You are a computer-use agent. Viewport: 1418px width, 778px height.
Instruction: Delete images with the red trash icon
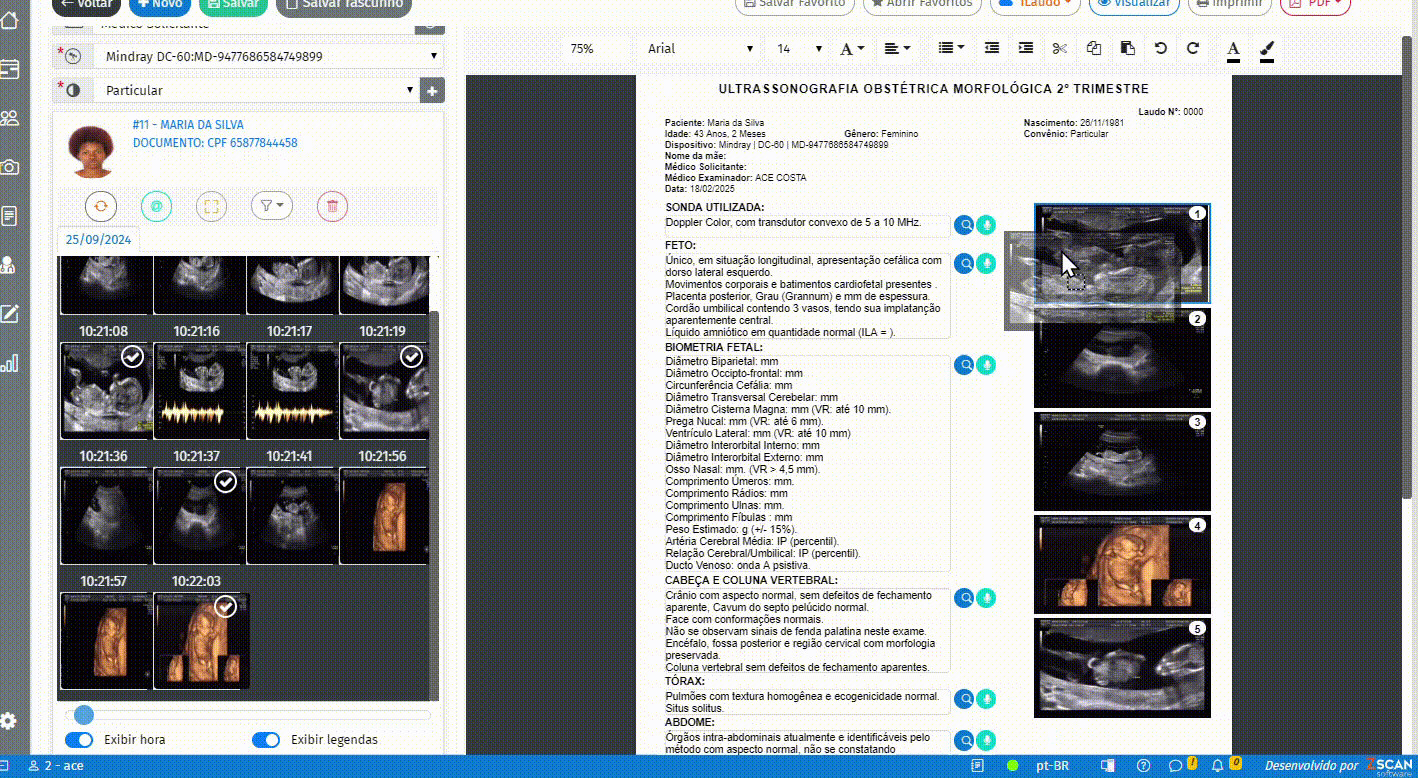tap(332, 207)
